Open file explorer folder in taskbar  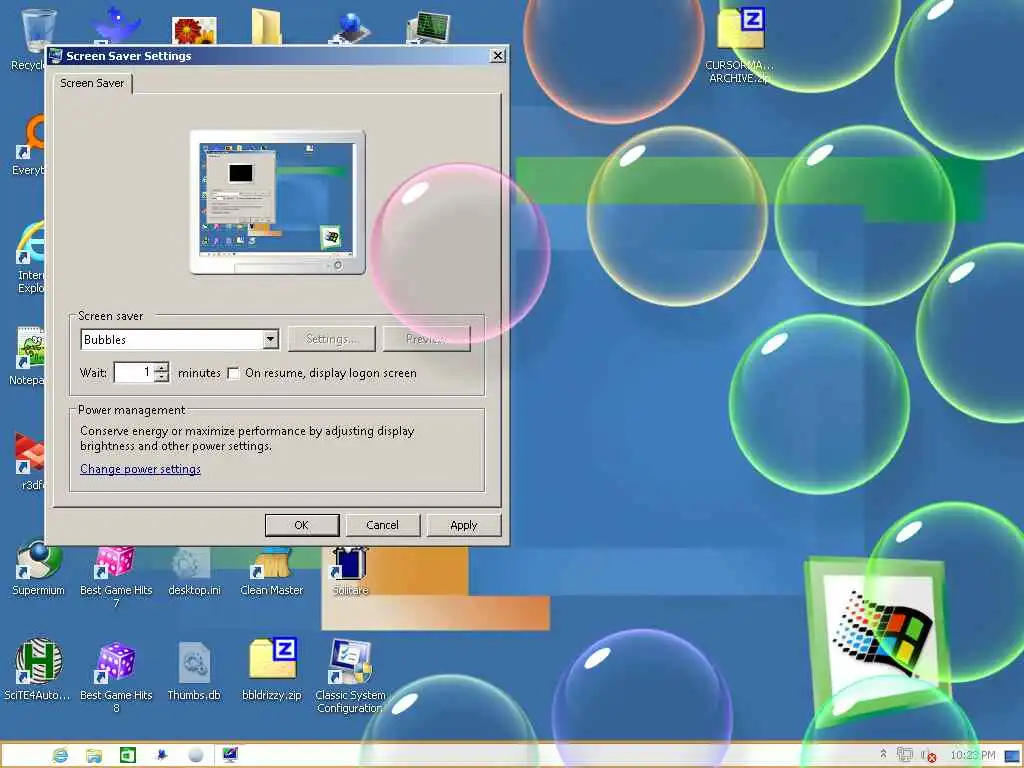pyautogui.click(x=94, y=755)
